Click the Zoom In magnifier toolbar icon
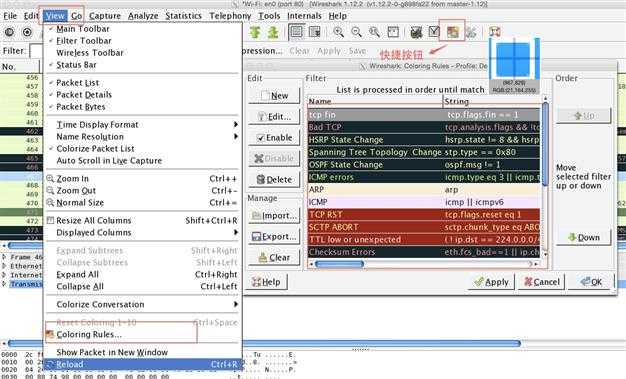The height and width of the screenshot is (379, 626). 339,32
